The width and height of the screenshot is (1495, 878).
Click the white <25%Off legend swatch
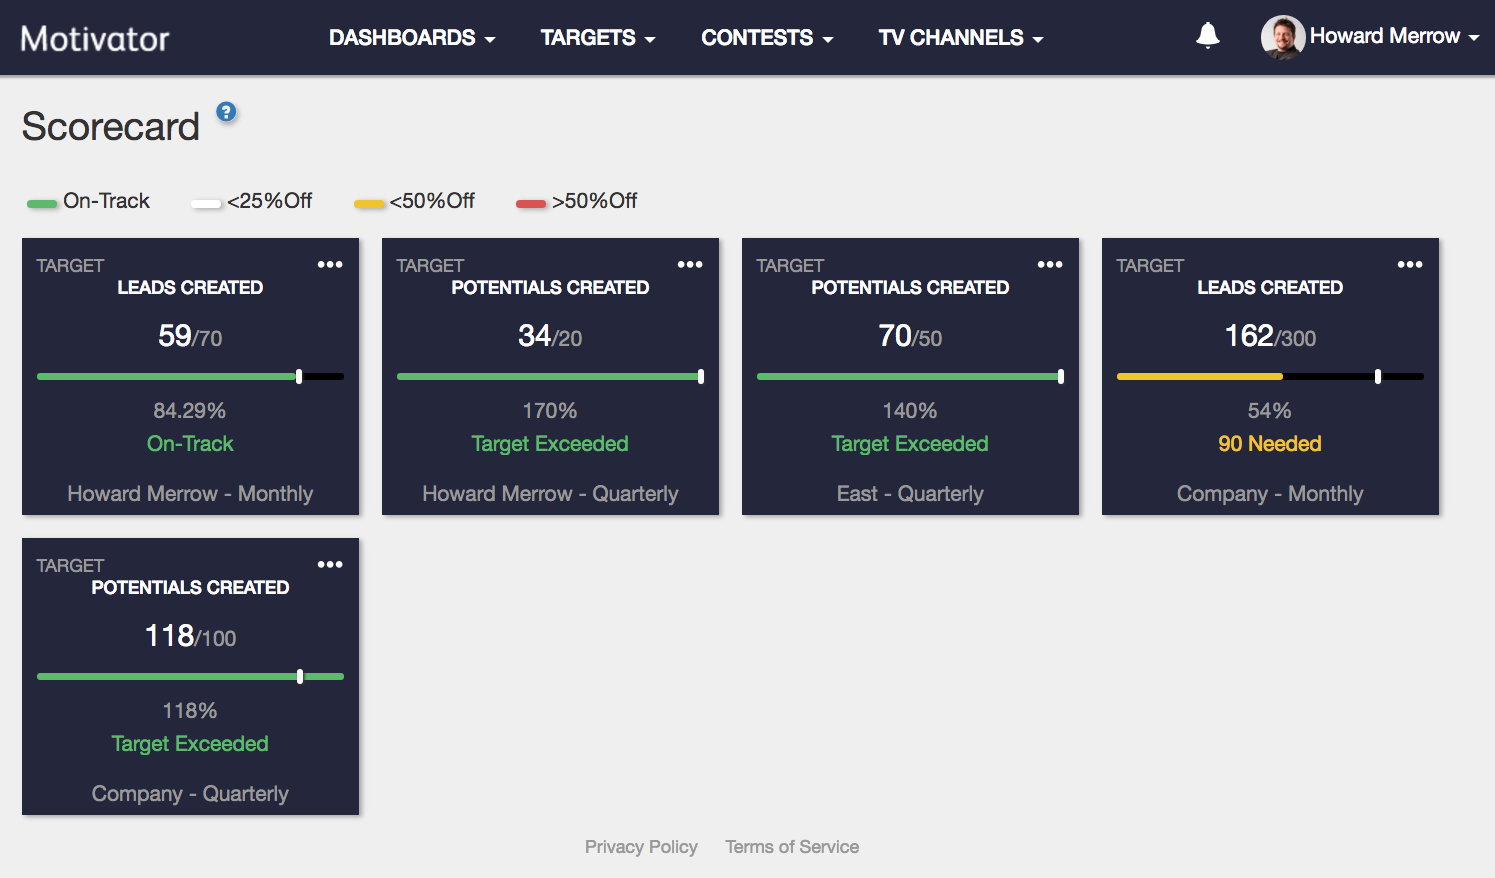click(206, 204)
